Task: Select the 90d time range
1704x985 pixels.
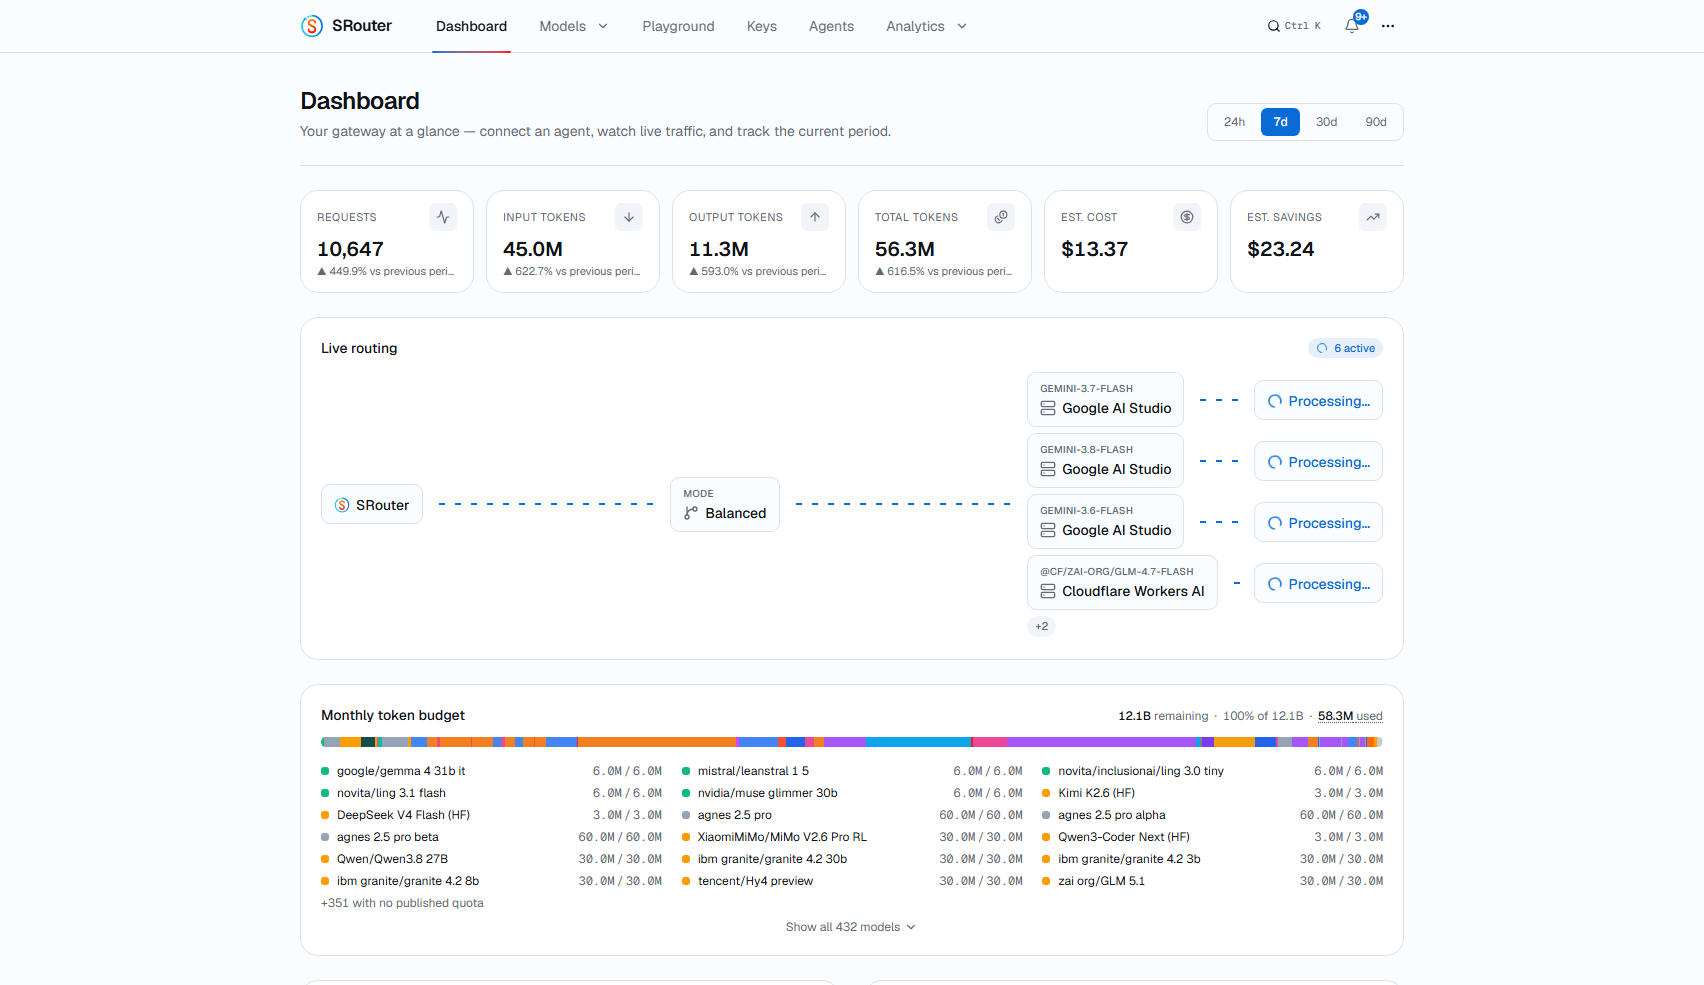Action: [1376, 122]
